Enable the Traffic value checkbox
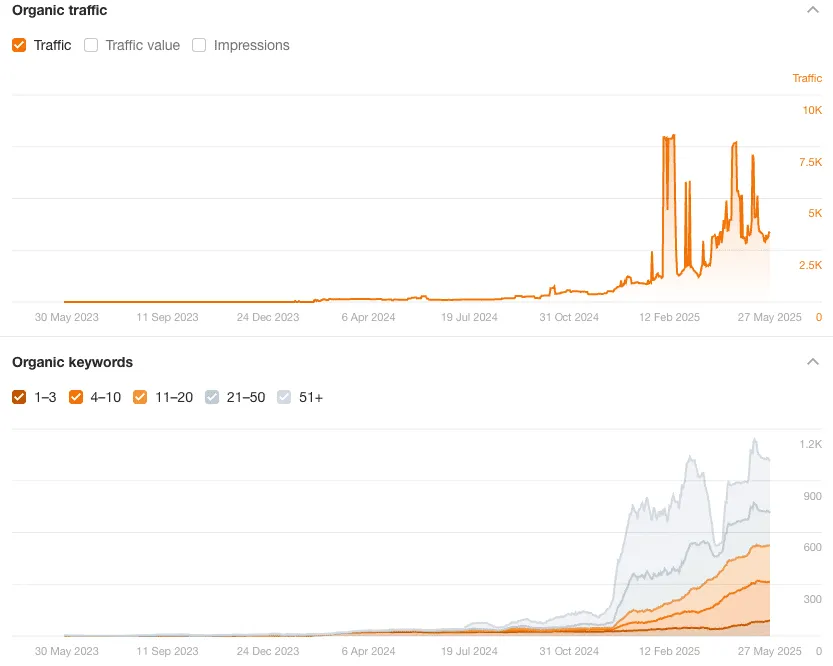 (90, 45)
